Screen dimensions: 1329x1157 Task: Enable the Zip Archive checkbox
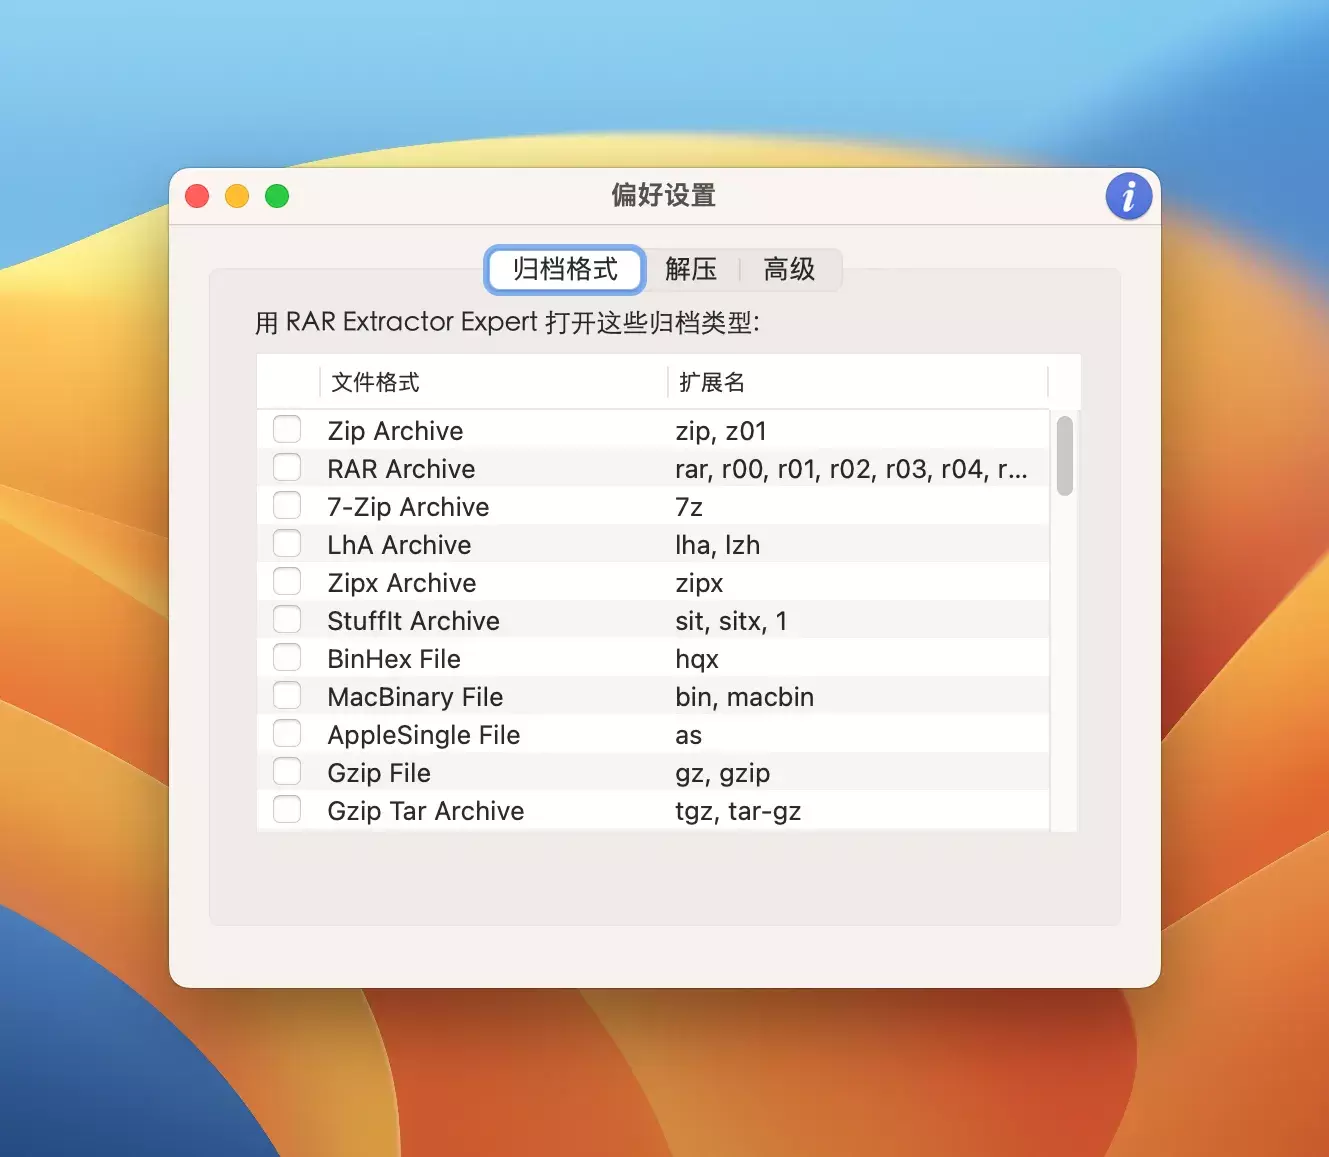pyautogui.click(x=287, y=430)
